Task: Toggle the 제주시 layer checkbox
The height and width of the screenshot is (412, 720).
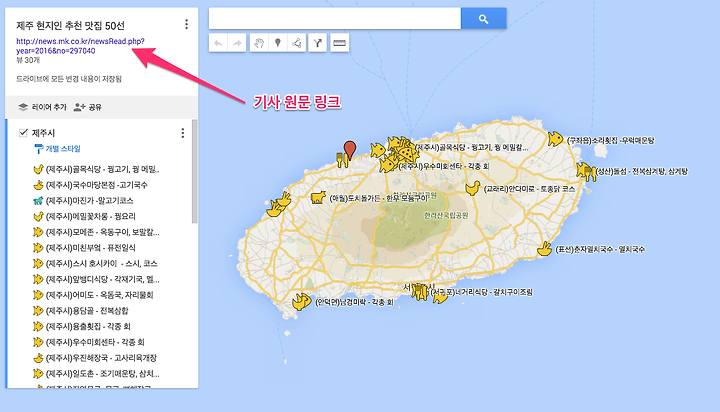Action: (23, 133)
